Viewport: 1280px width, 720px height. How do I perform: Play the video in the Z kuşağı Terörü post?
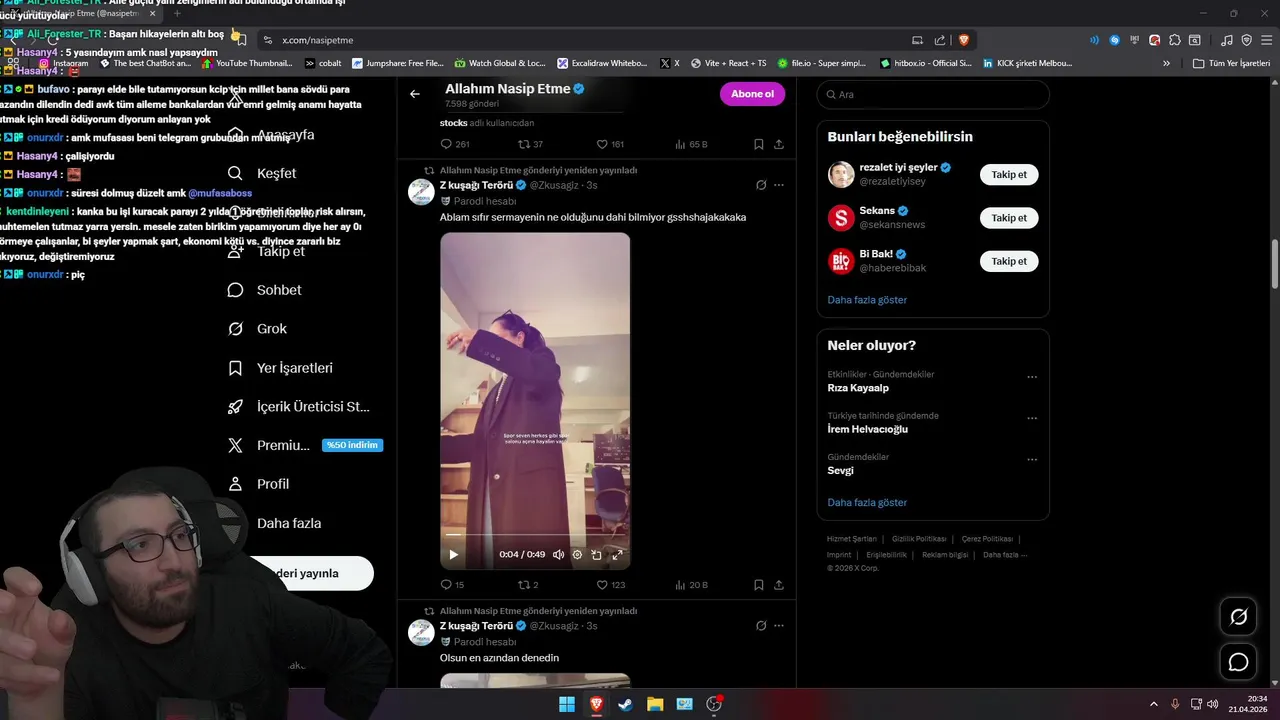click(453, 555)
